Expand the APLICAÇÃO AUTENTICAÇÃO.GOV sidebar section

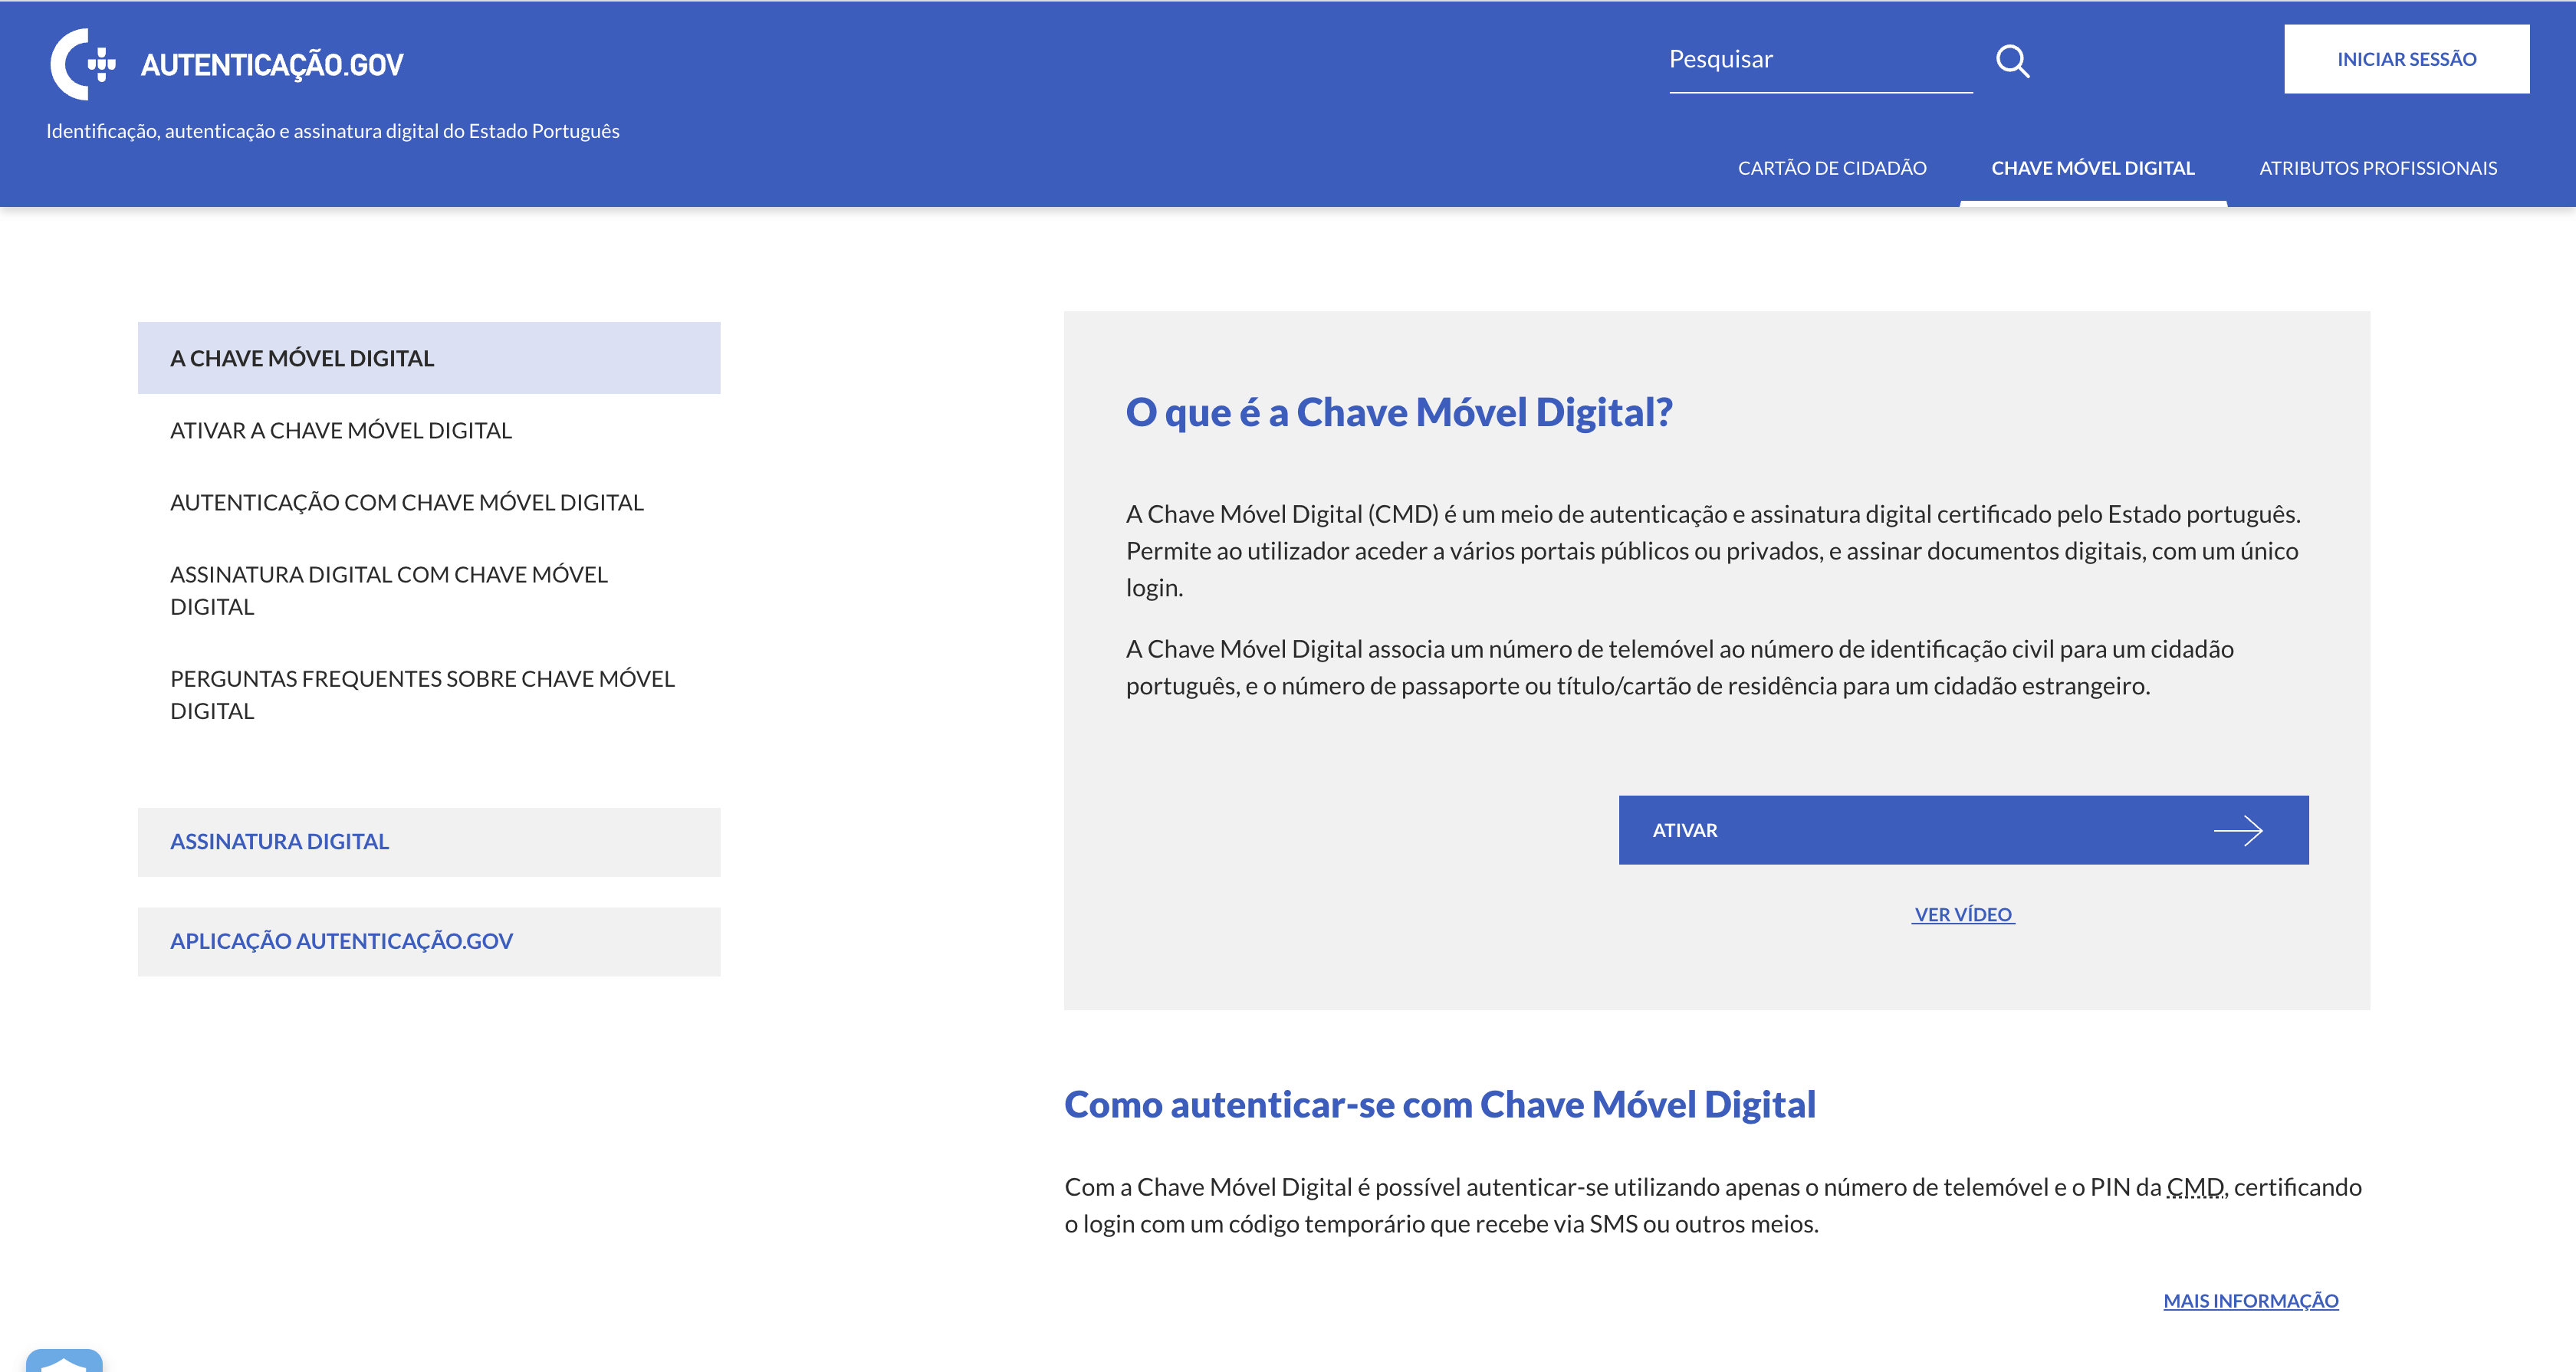pyautogui.click(x=342, y=940)
